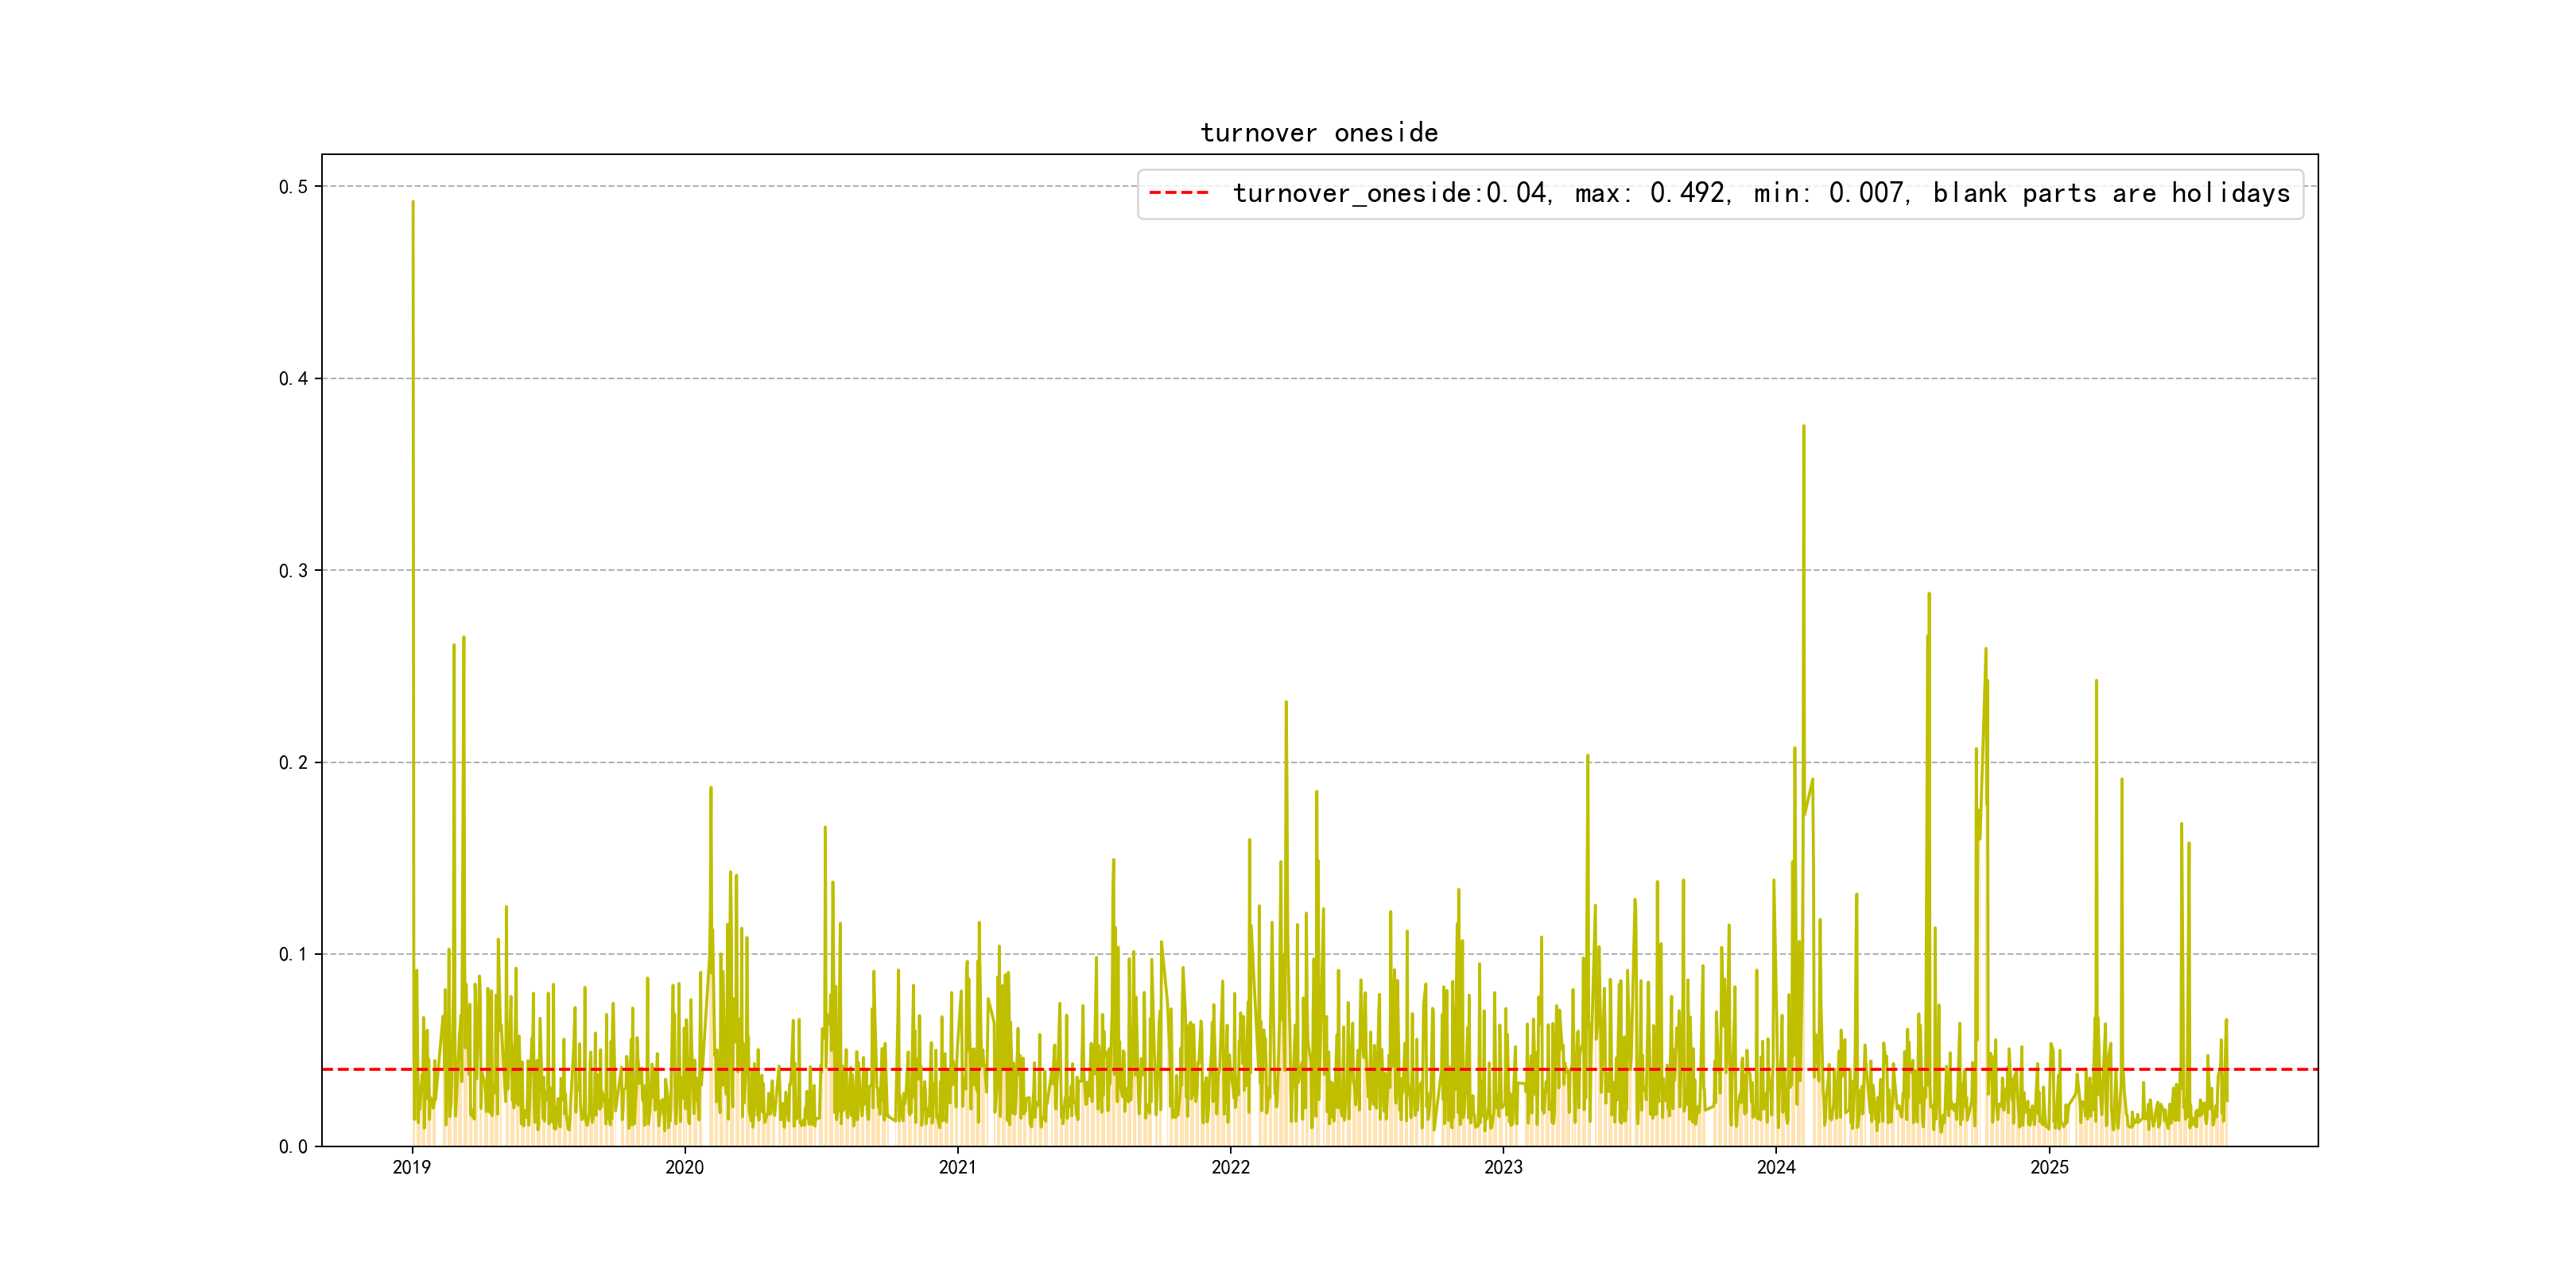Screen dimensions: 2576x1288
Task: Click the 2021 x-axis tick label
Action: coord(957,1167)
